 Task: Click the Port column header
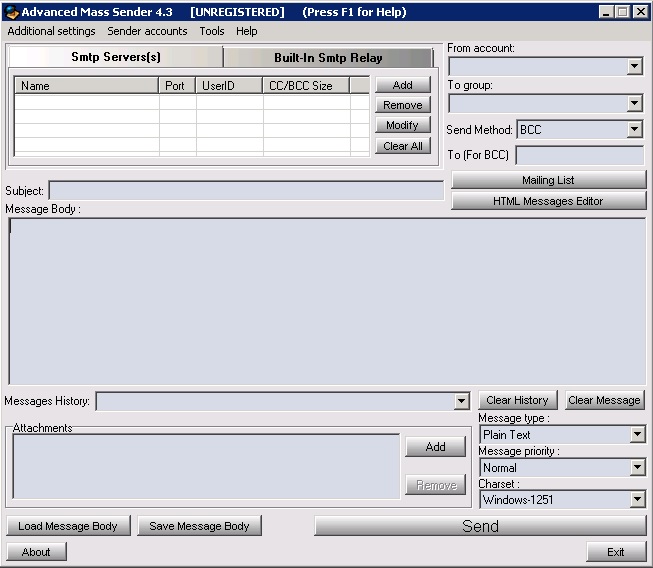click(177, 85)
